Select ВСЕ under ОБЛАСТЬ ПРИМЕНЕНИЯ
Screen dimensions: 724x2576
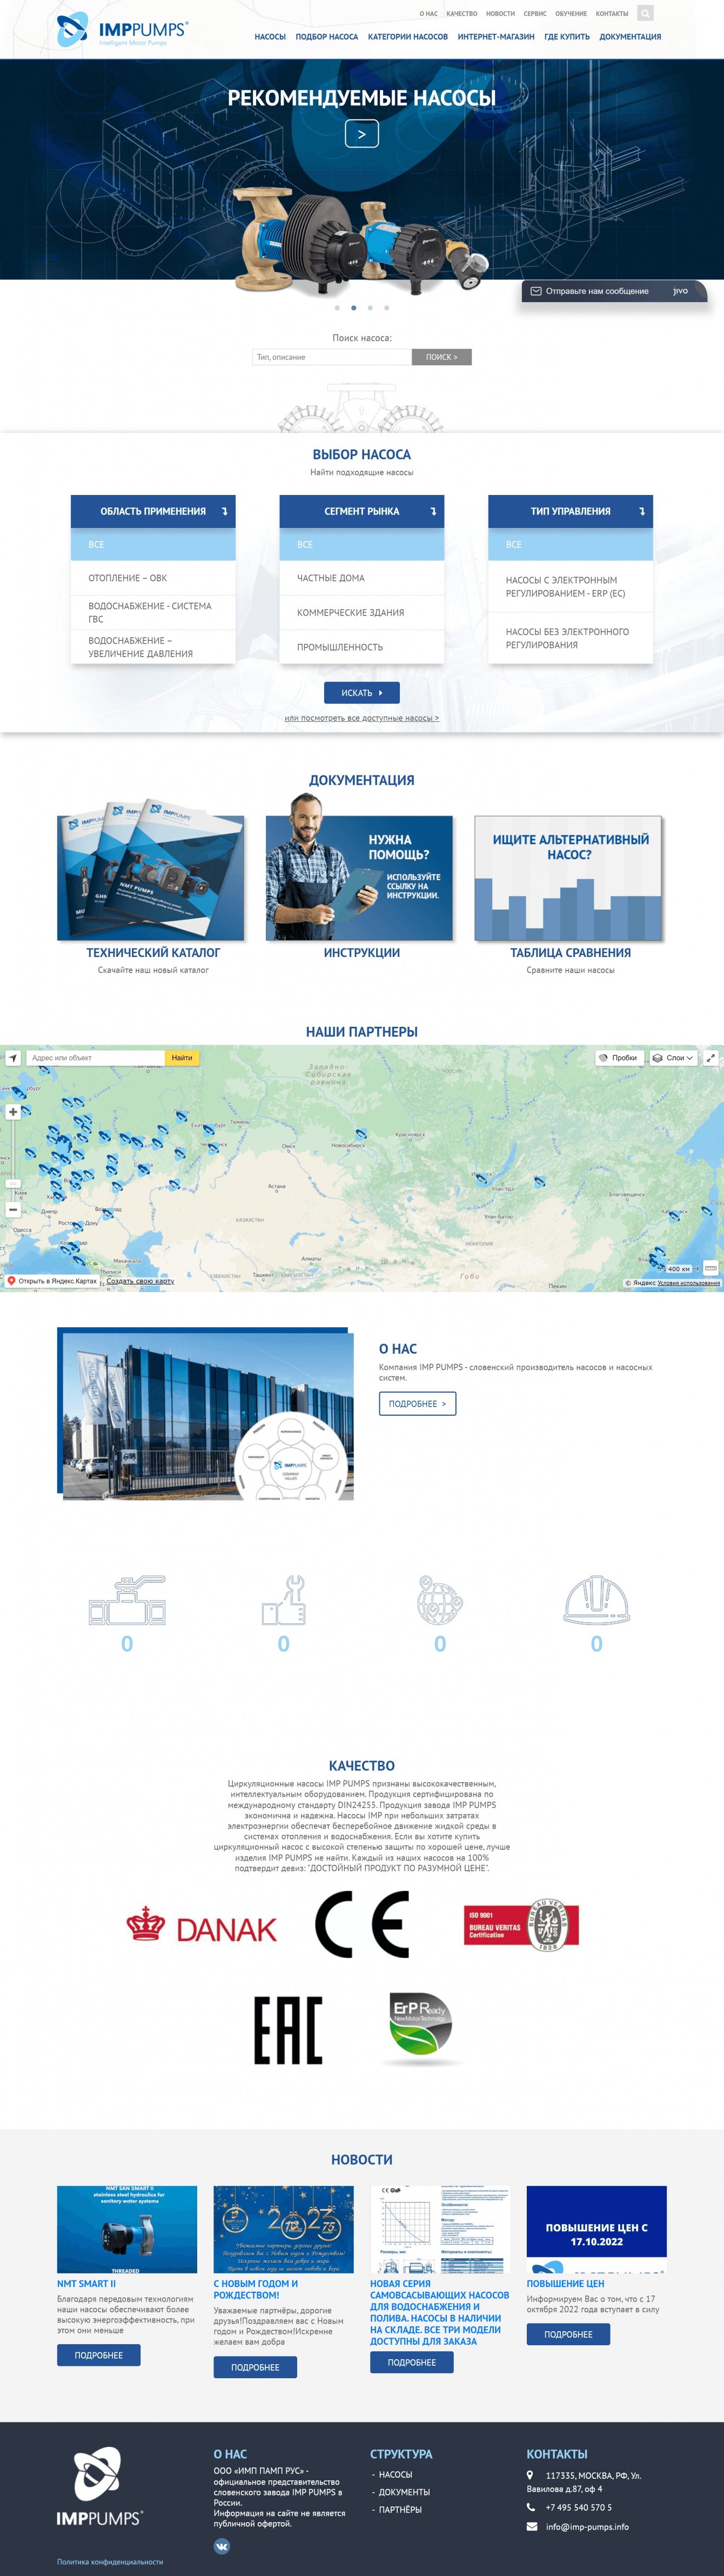[x=153, y=544]
